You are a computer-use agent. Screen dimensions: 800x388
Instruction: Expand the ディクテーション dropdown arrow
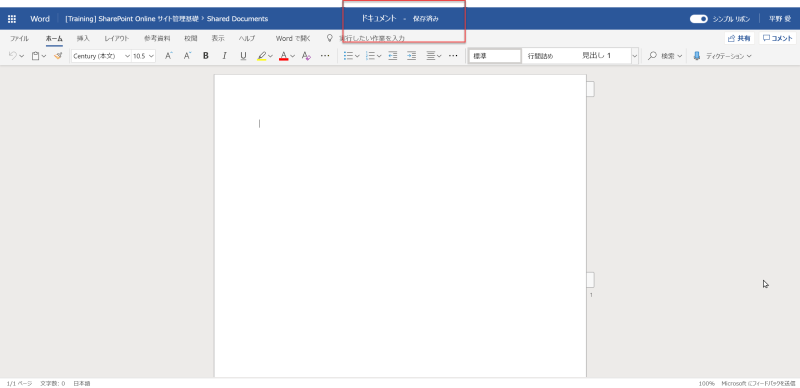749,56
